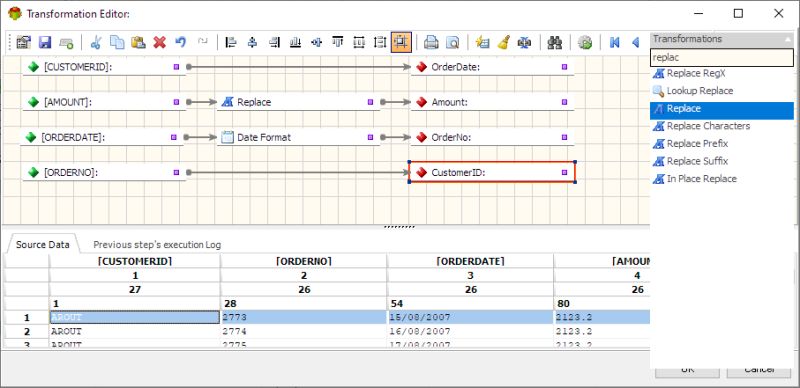
Task: Click the auto-map arrows icon
Action: tap(524, 42)
